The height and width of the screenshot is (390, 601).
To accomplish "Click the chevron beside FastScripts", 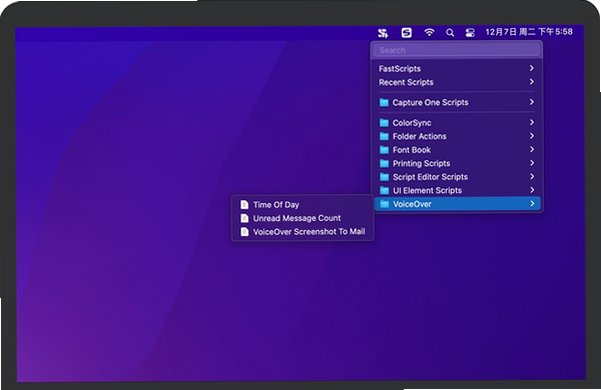I will 532,68.
